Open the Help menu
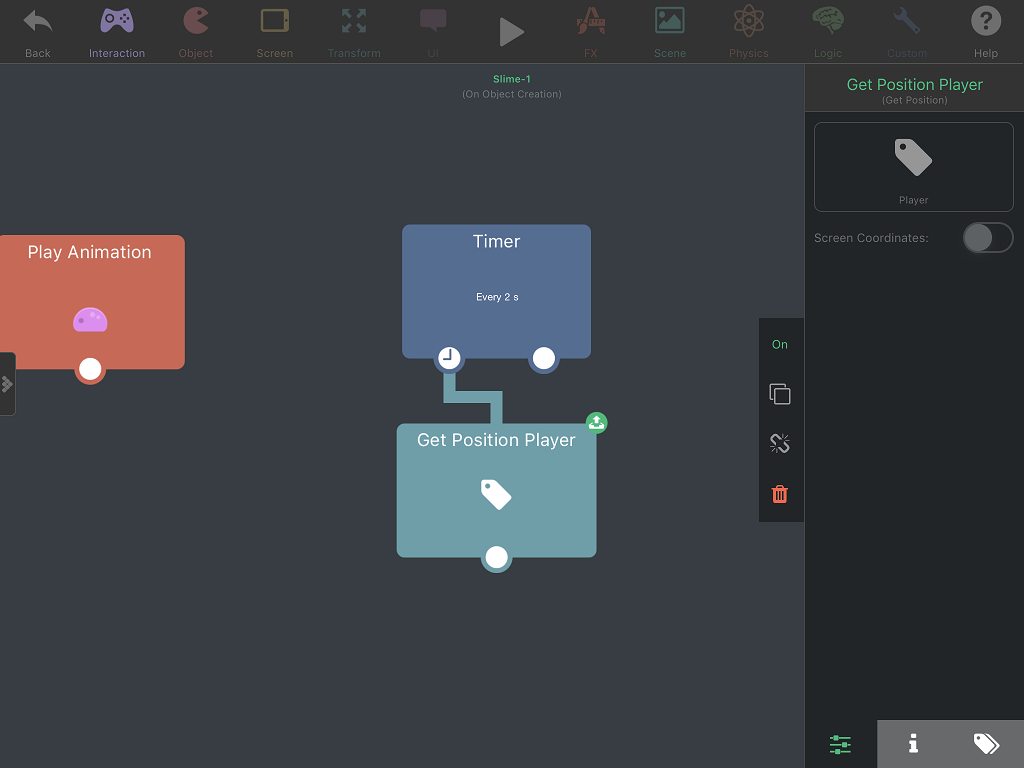 click(985, 32)
